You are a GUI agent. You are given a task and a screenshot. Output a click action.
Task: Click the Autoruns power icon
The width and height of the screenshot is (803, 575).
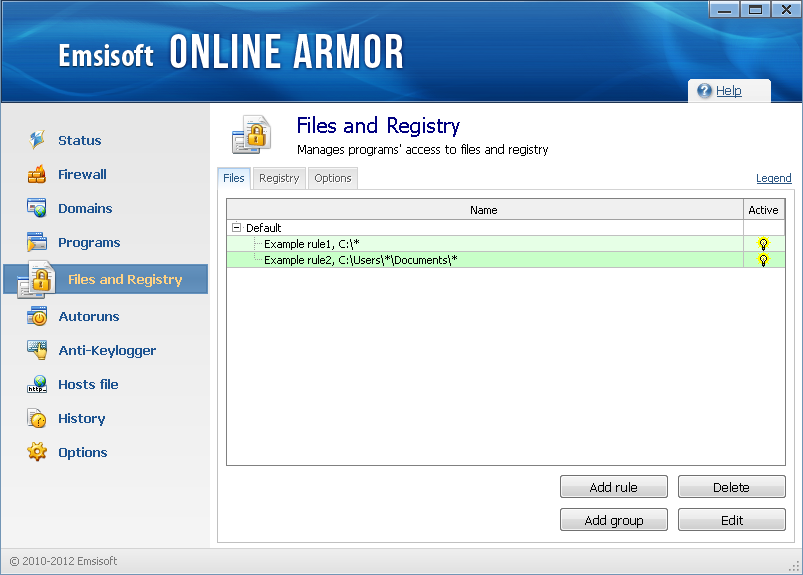pos(37,316)
